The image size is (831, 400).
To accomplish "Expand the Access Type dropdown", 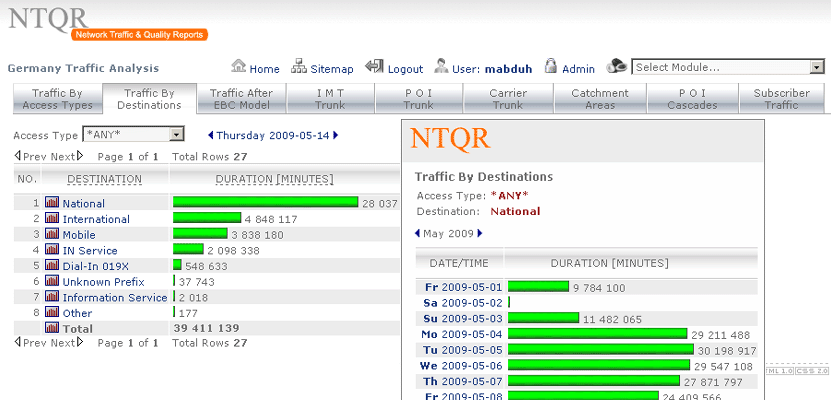I will coord(176,134).
